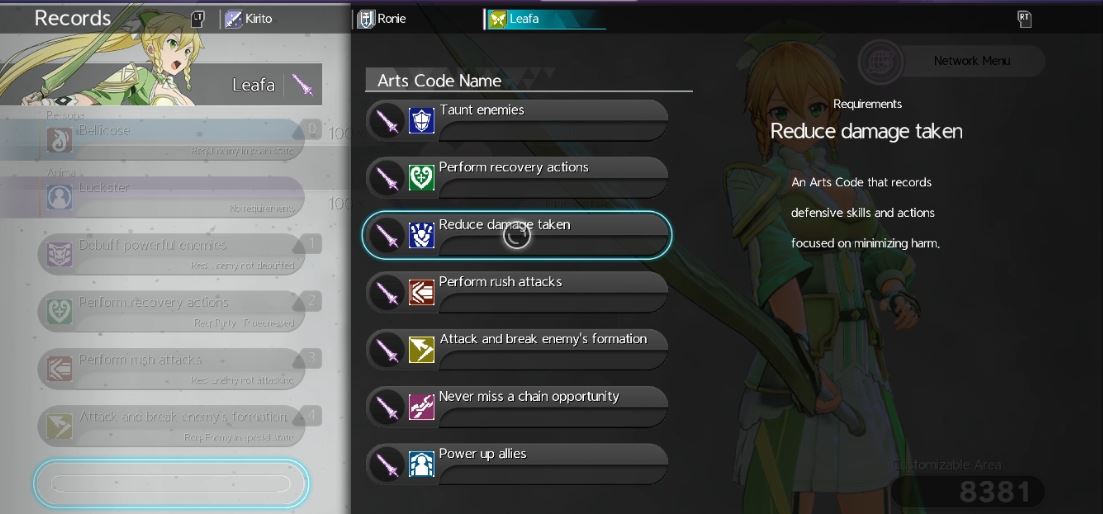
Task: Click the LT shoulder button icon
Action: (198, 20)
